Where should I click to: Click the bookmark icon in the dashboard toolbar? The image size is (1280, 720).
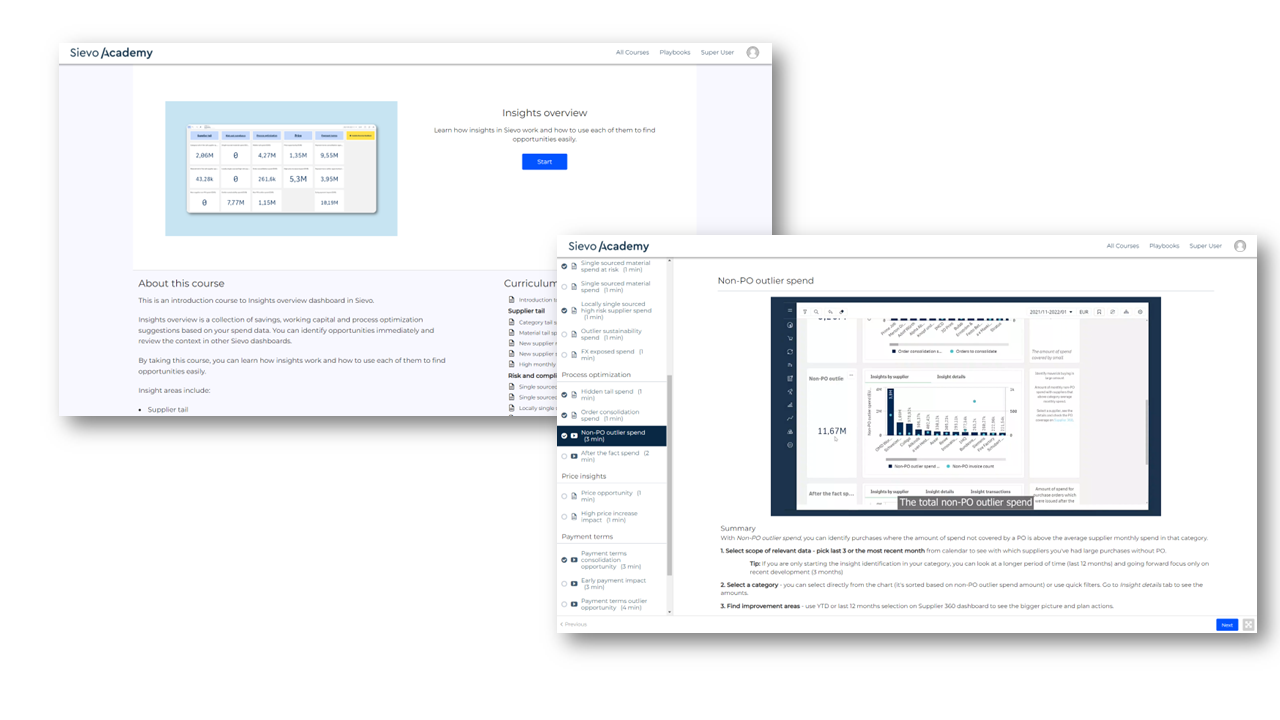pos(1098,312)
